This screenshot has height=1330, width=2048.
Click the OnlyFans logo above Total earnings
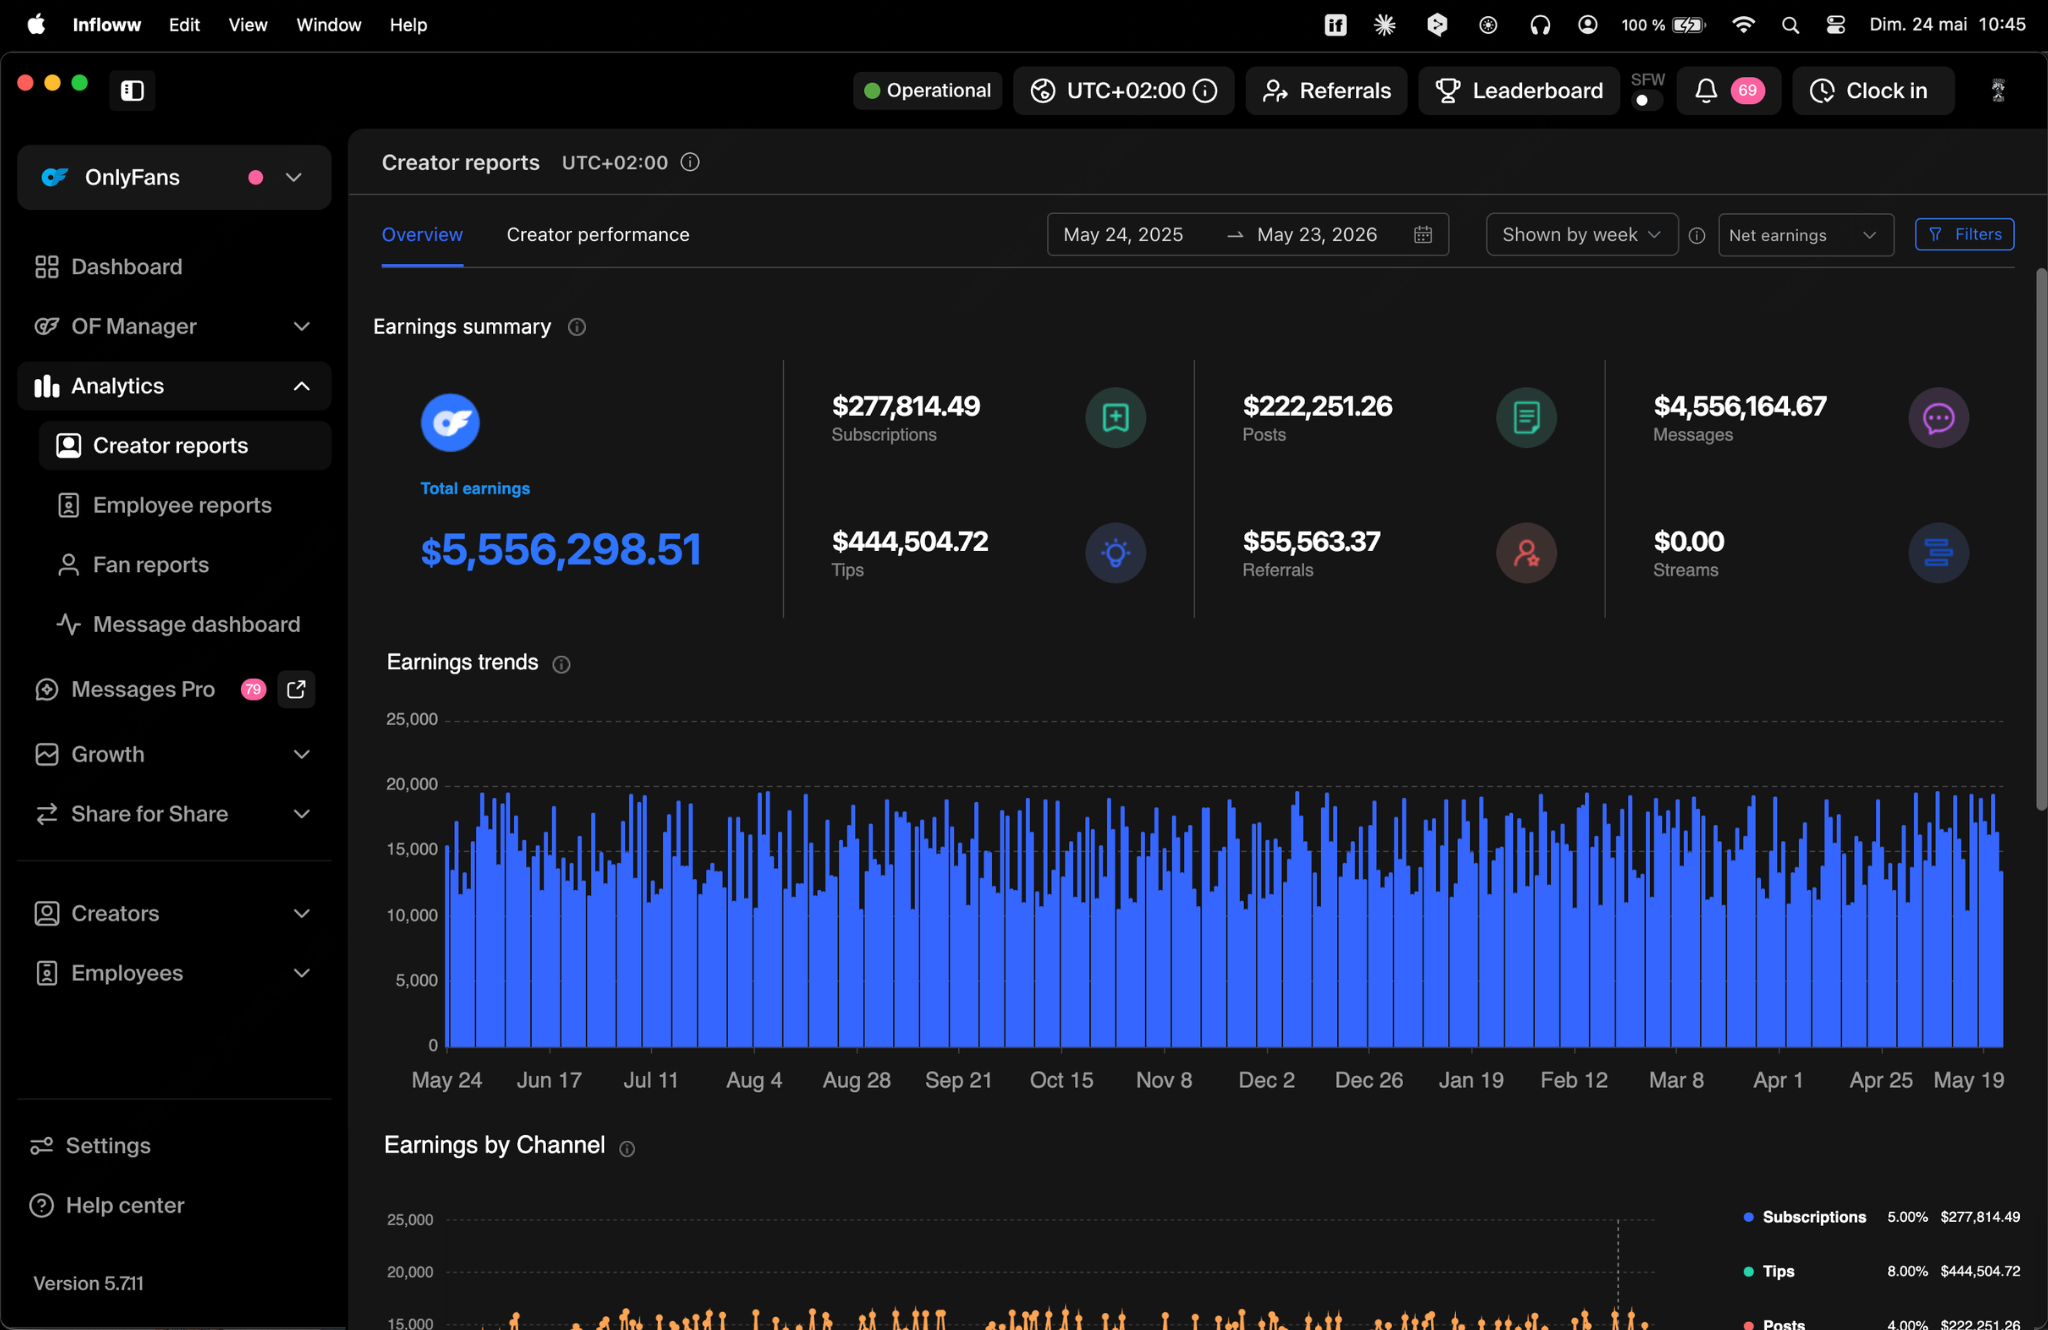tap(450, 422)
